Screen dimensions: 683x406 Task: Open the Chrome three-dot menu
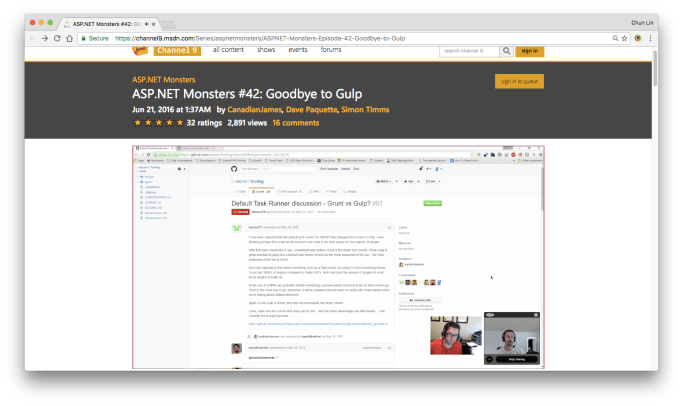coord(652,38)
